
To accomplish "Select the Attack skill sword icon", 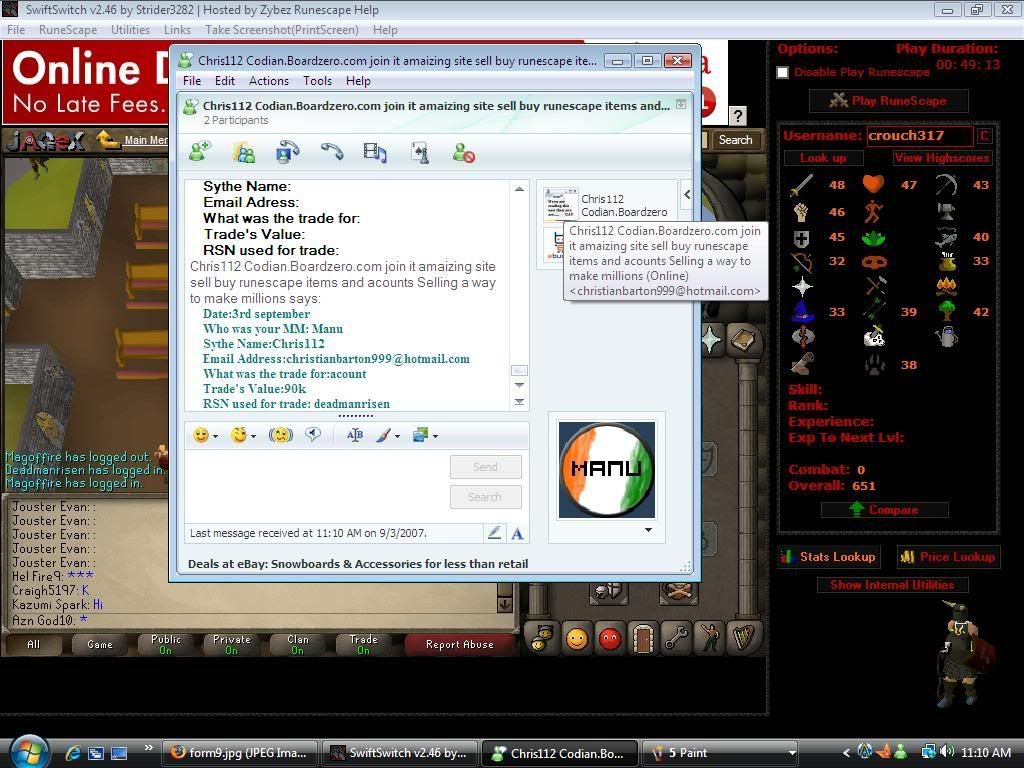I will [x=802, y=185].
